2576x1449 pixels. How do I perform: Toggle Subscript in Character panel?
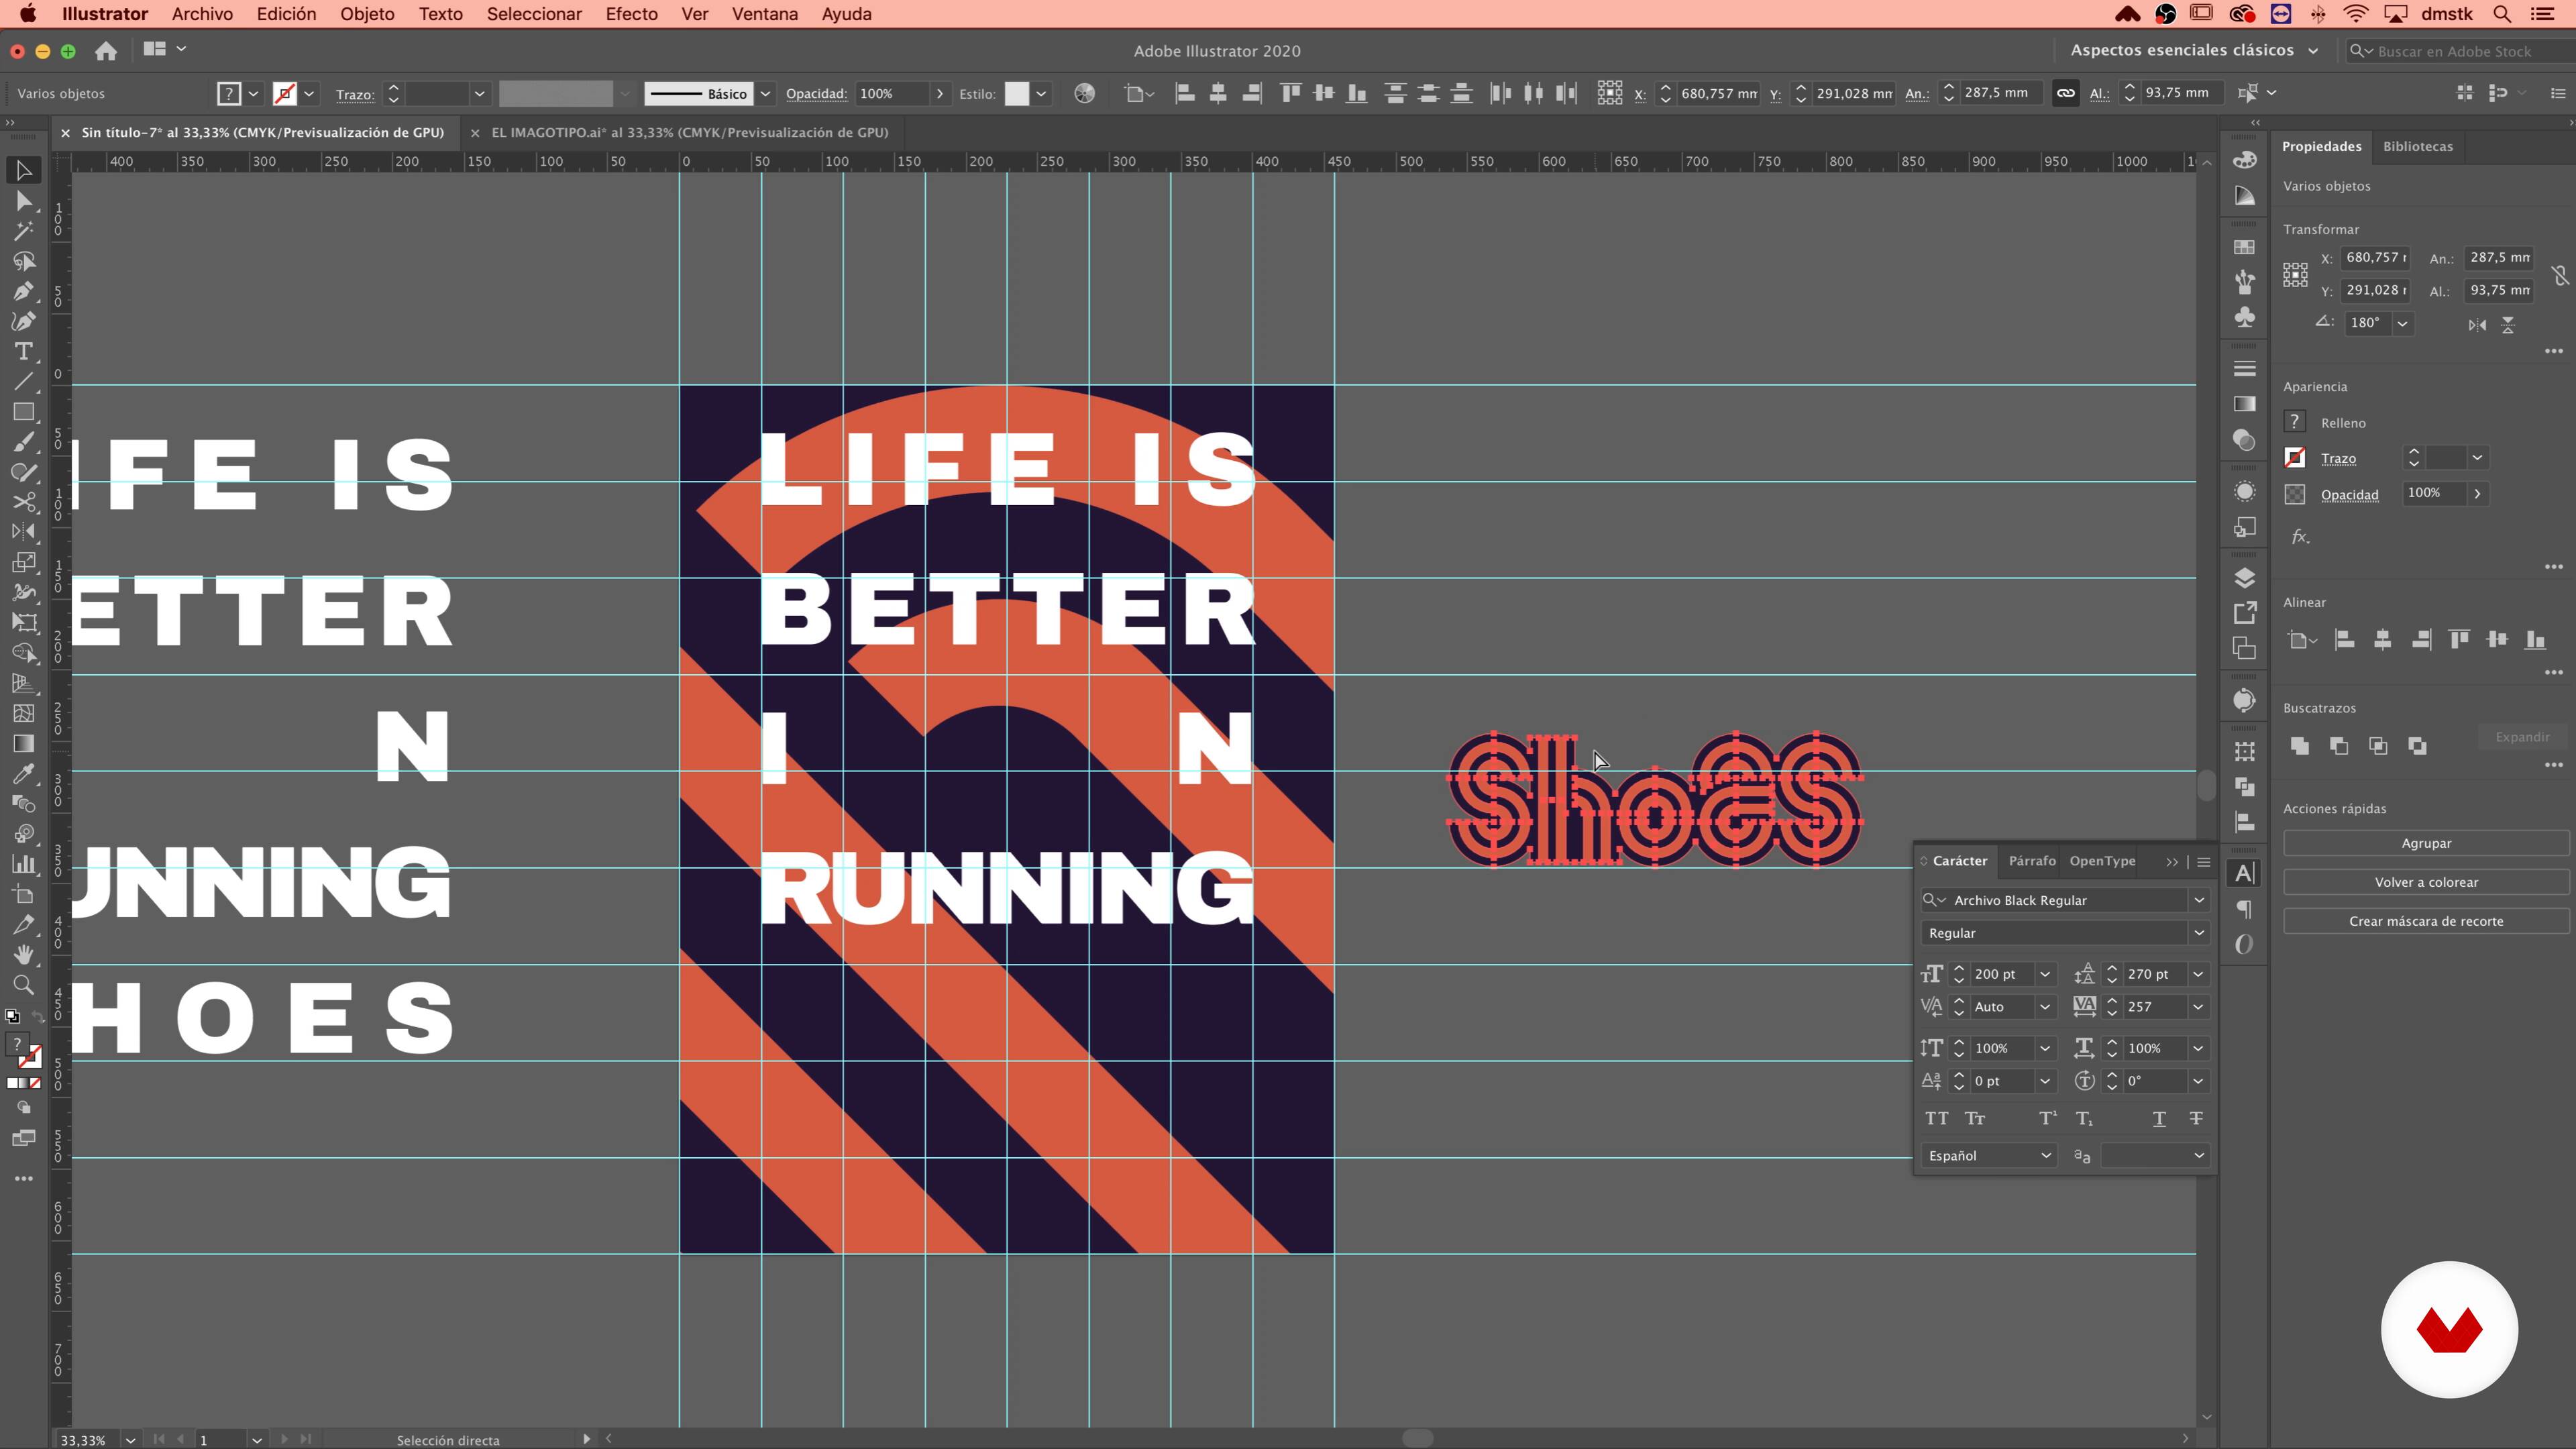(x=2084, y=1118)
